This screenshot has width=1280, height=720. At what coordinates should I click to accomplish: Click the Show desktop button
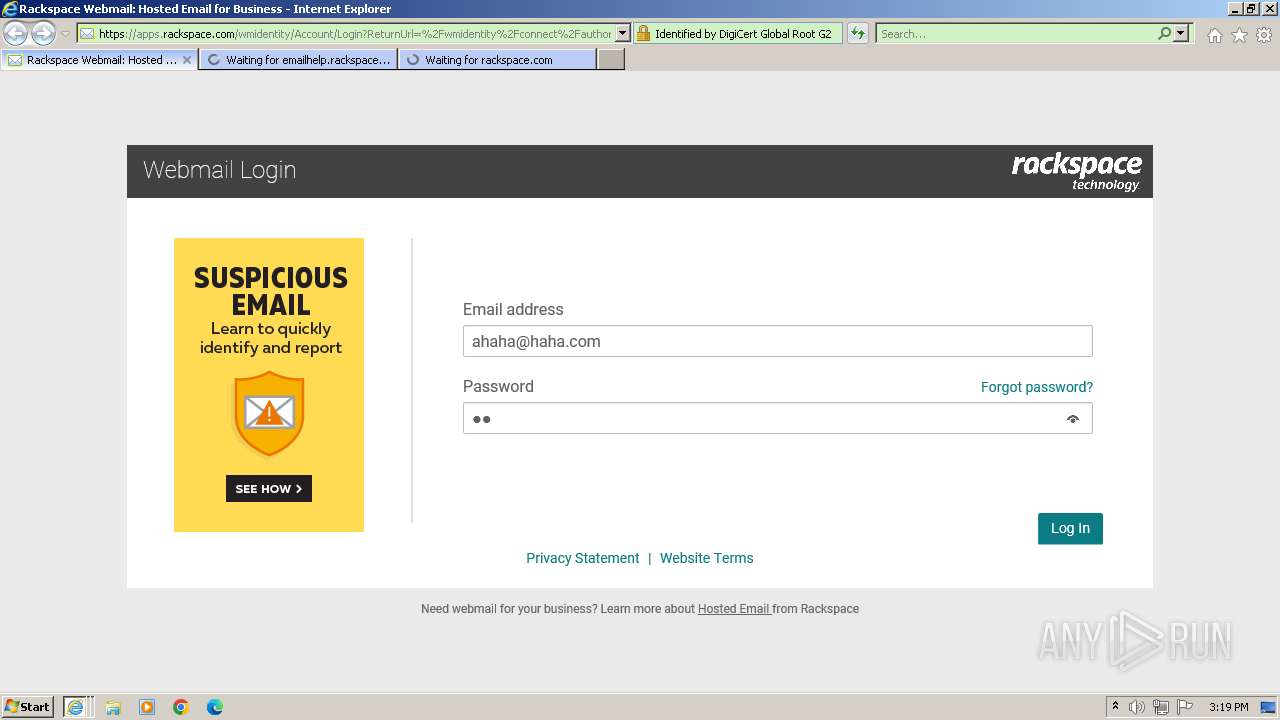[x=1268, y=707]
